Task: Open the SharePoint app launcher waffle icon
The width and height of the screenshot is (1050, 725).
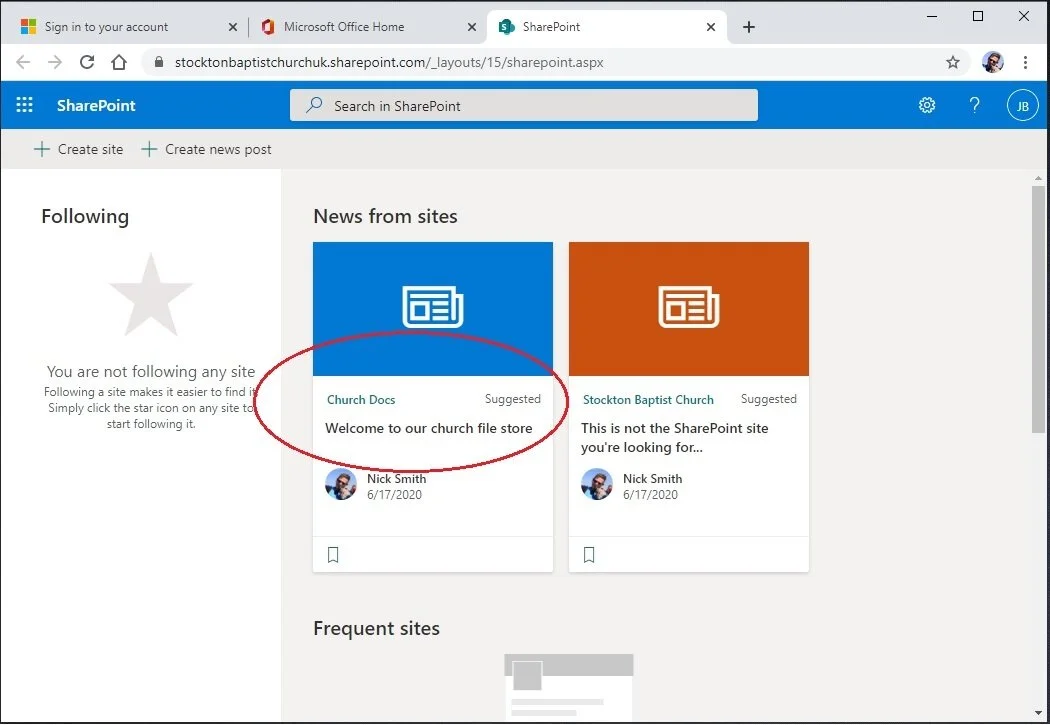Action: [24, 105]
